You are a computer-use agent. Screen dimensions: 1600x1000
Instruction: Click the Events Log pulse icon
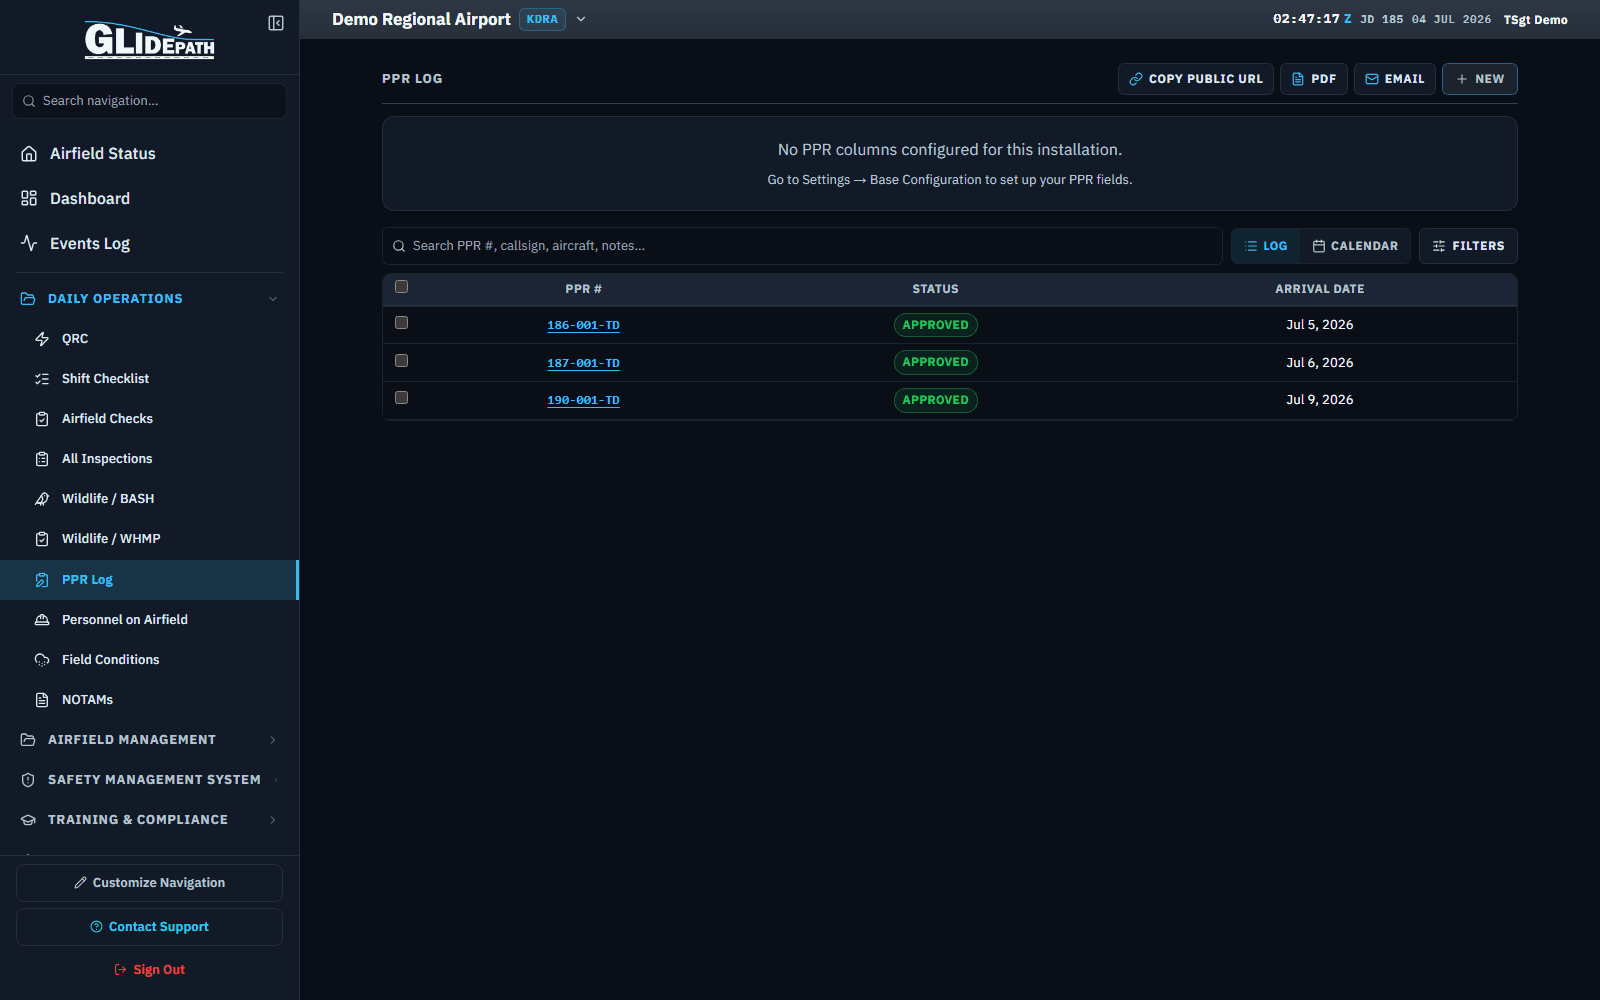click(29, 244)
